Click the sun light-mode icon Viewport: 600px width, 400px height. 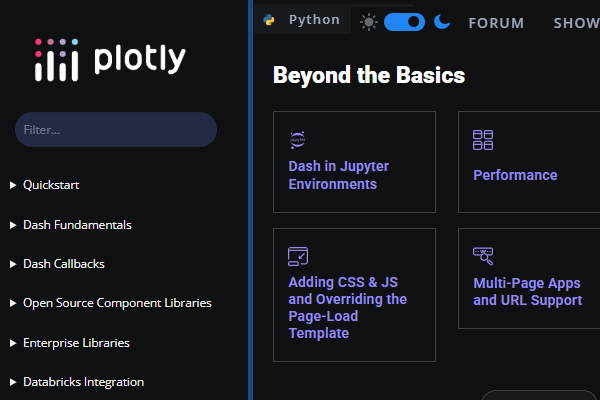(369, 22)
